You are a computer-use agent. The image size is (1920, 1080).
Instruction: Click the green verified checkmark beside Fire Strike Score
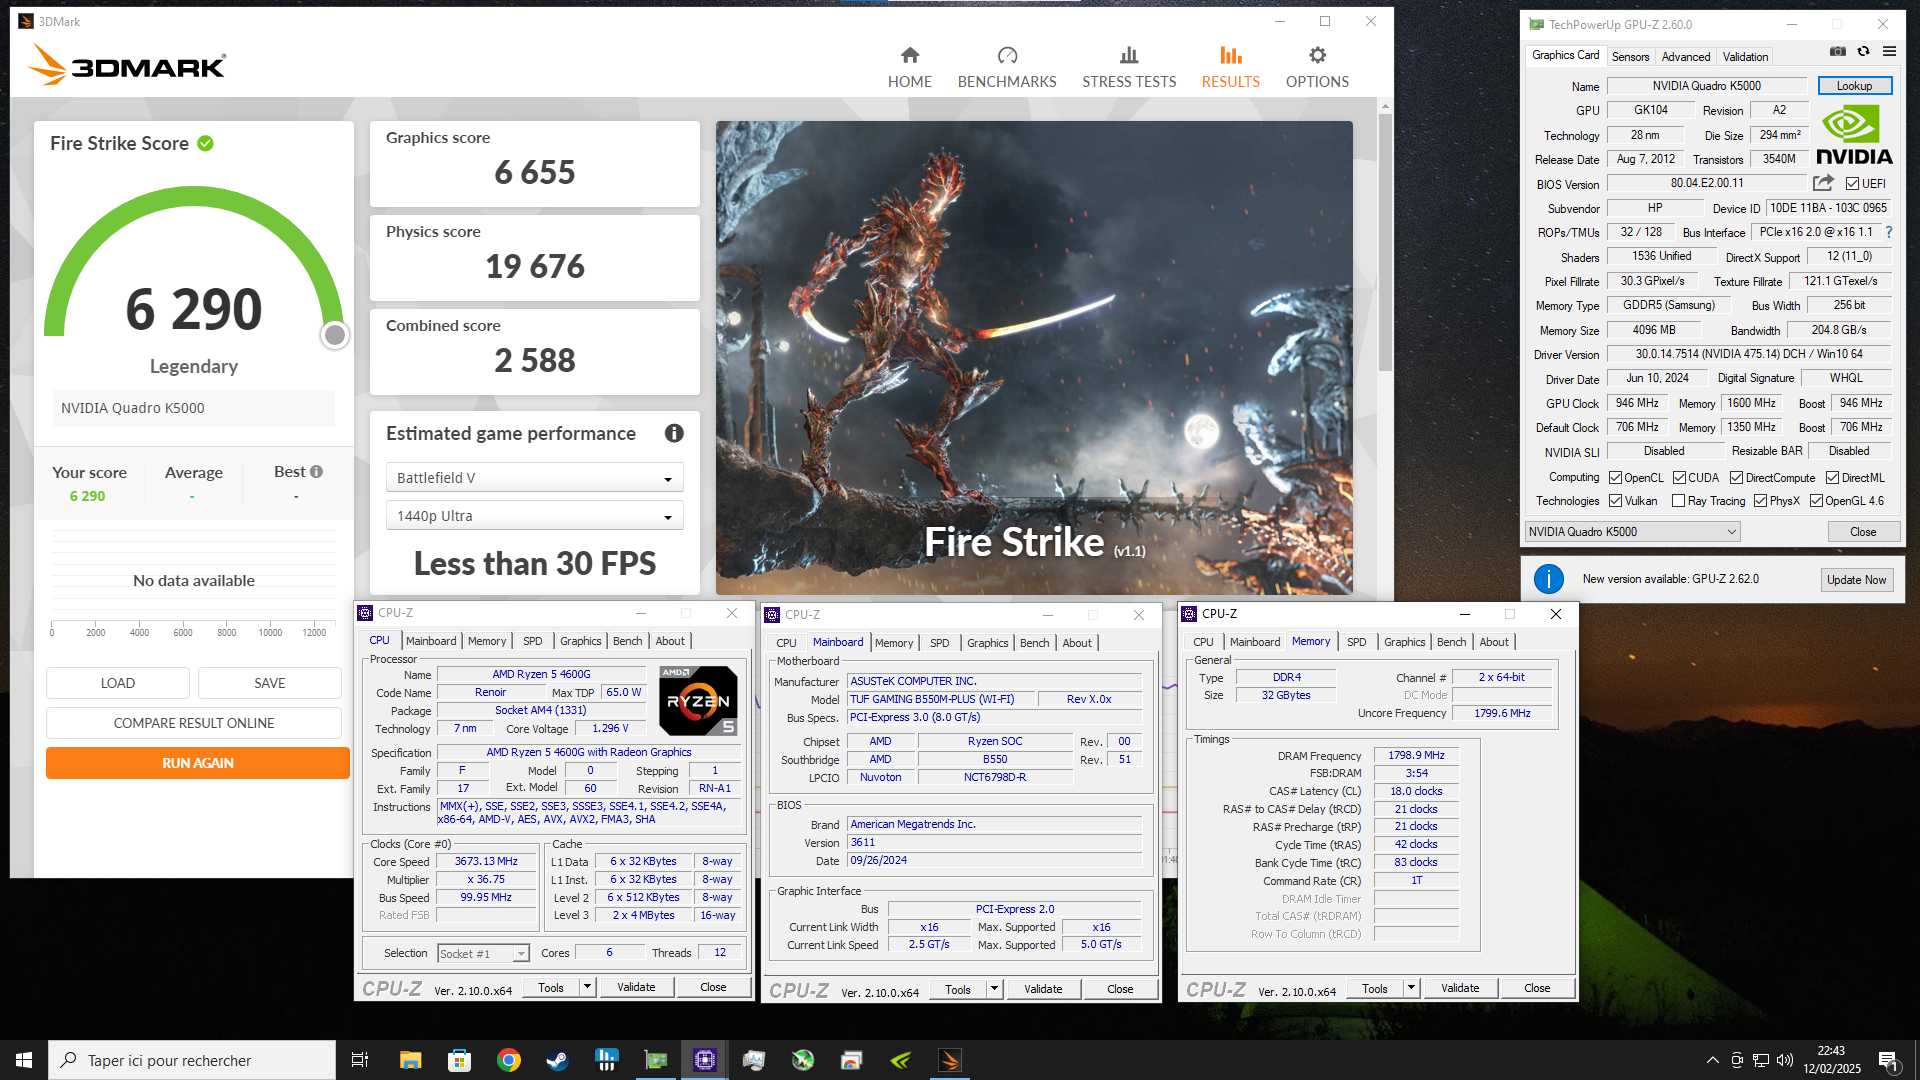coord(205,143)
